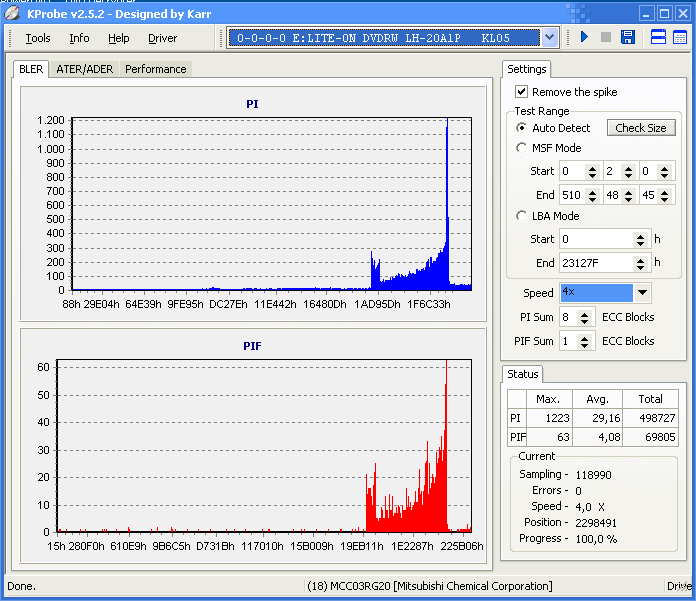The width and height of the screenshot is (696, 601).
Task: Open the drive selection dropdown
Action: pyautogui.click(x=550, y=38)
